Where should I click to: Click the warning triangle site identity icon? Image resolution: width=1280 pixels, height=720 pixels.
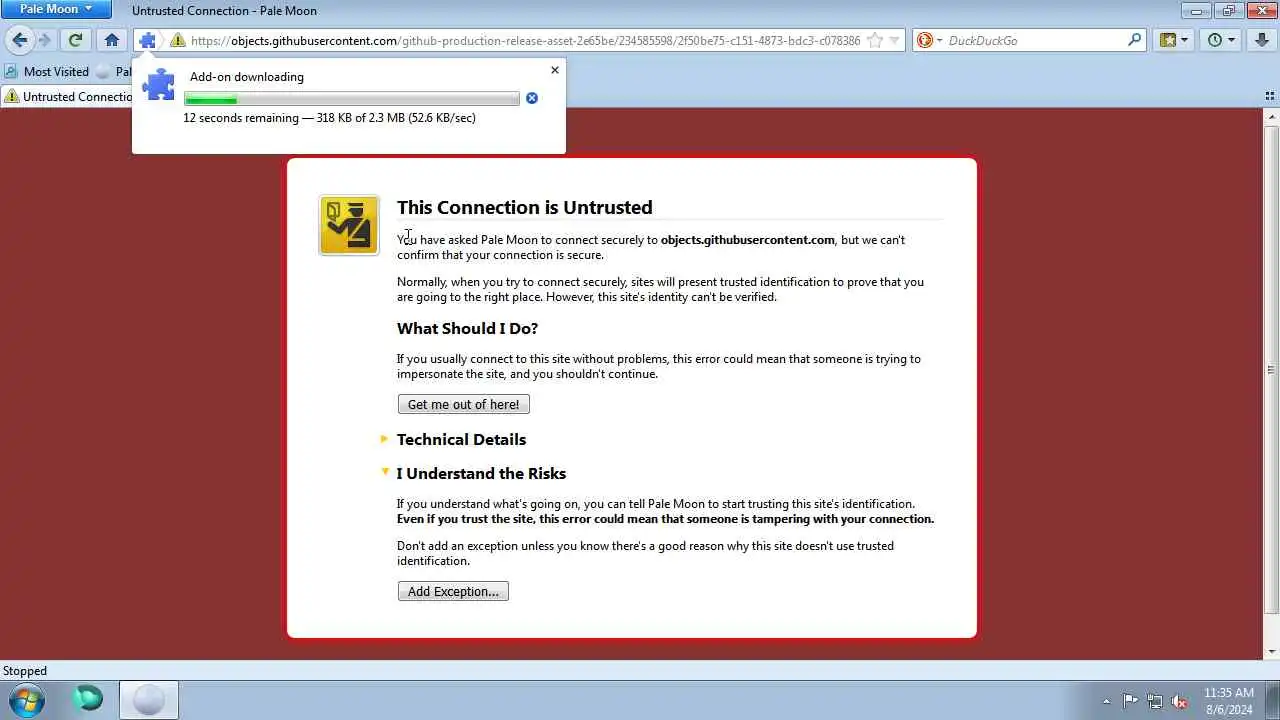tap(178, 41)
